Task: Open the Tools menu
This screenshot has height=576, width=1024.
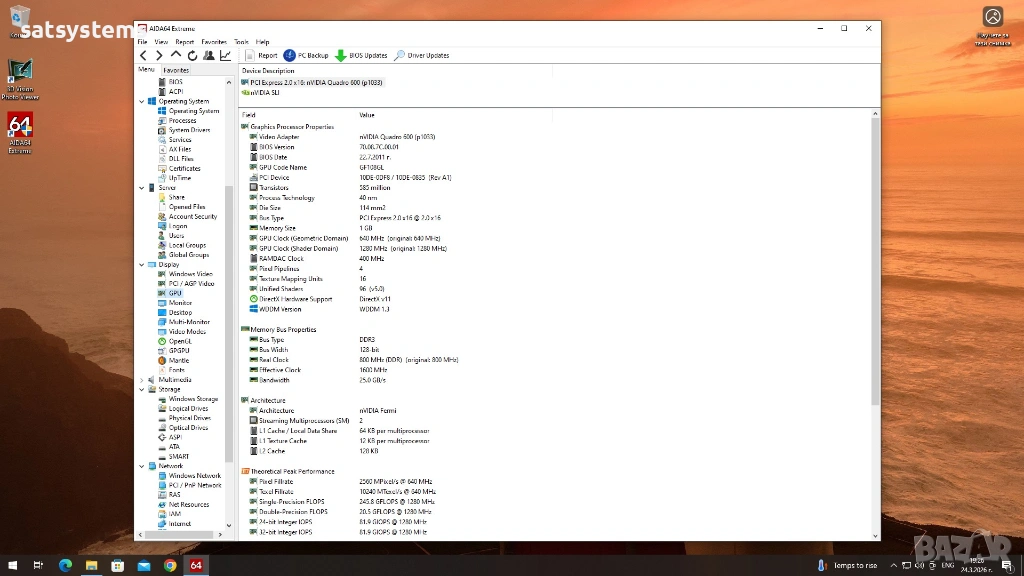Action: click(241, 42)
